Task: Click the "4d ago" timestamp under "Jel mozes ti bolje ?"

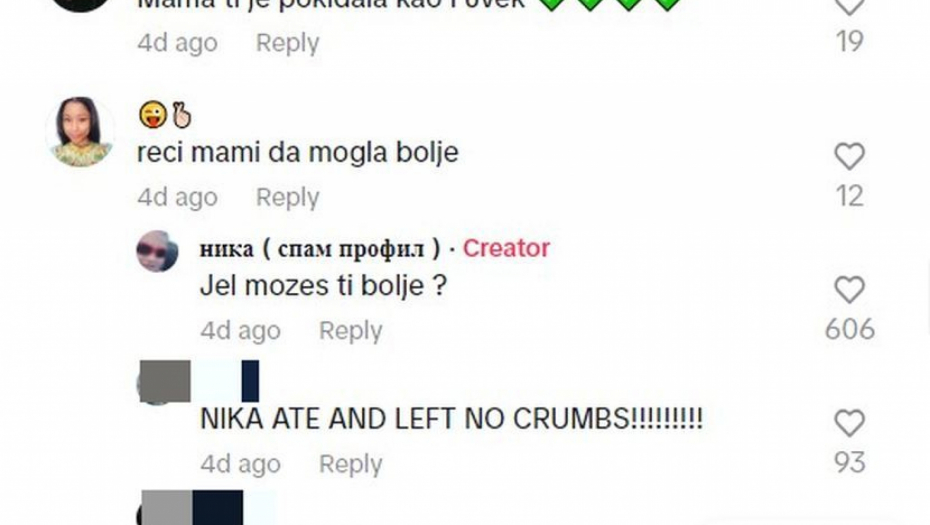Action: (x=240, y=330)
